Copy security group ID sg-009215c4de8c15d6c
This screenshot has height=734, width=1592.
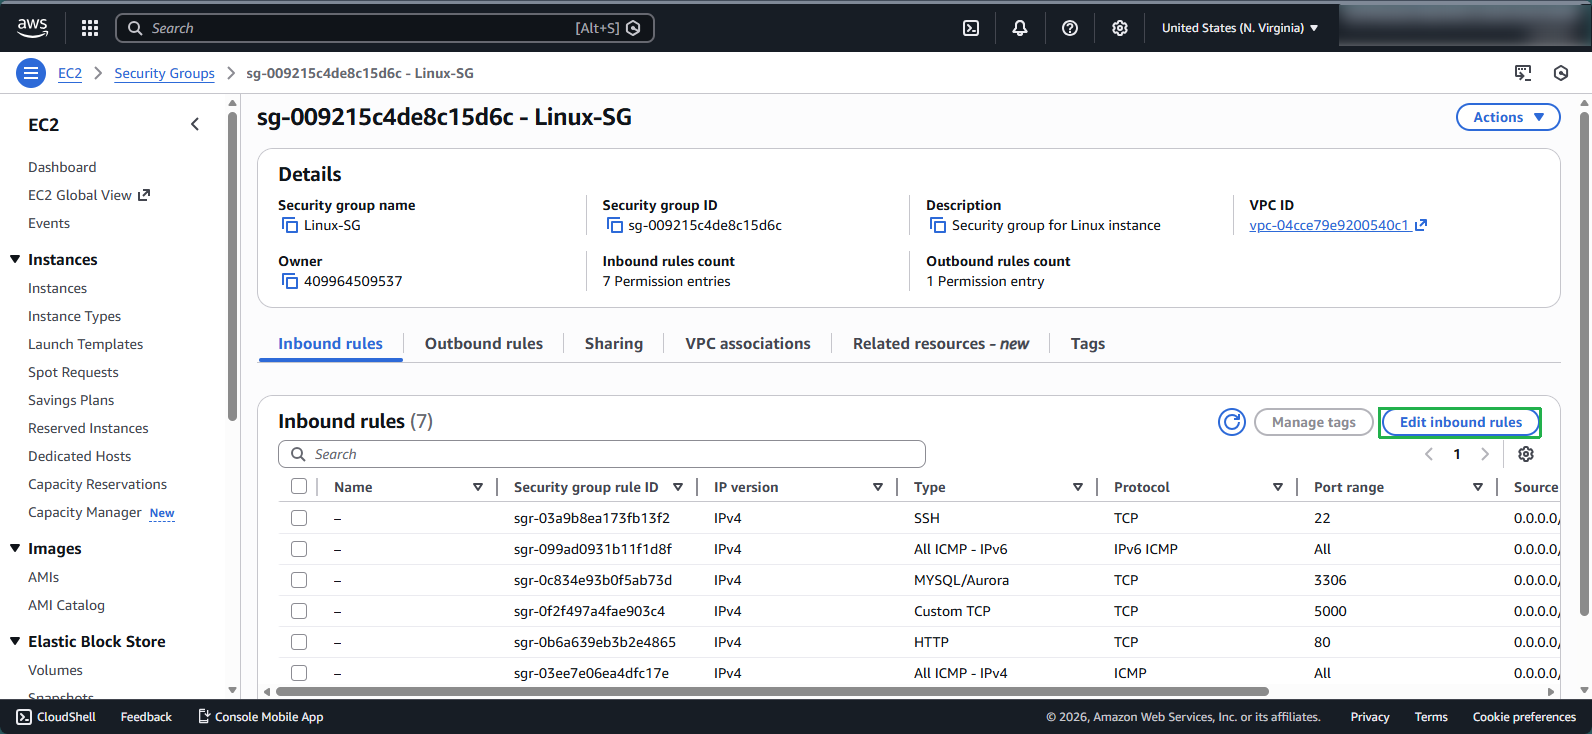pos(614,225)
